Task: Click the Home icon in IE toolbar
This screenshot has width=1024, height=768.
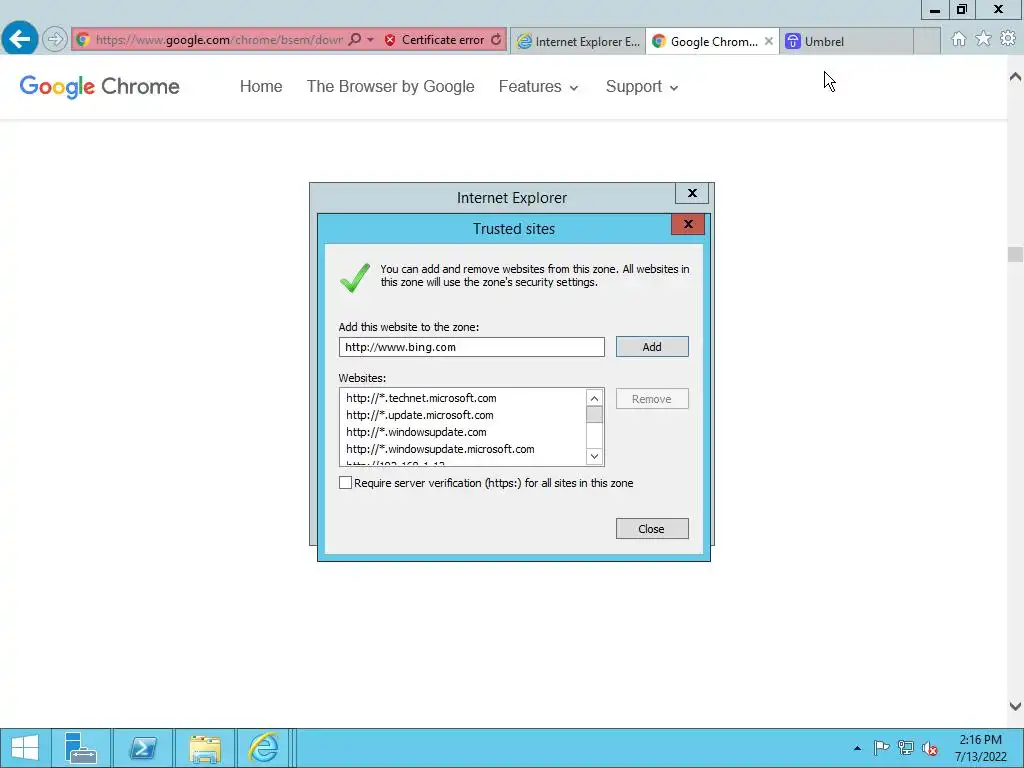Action: [959, 39]
